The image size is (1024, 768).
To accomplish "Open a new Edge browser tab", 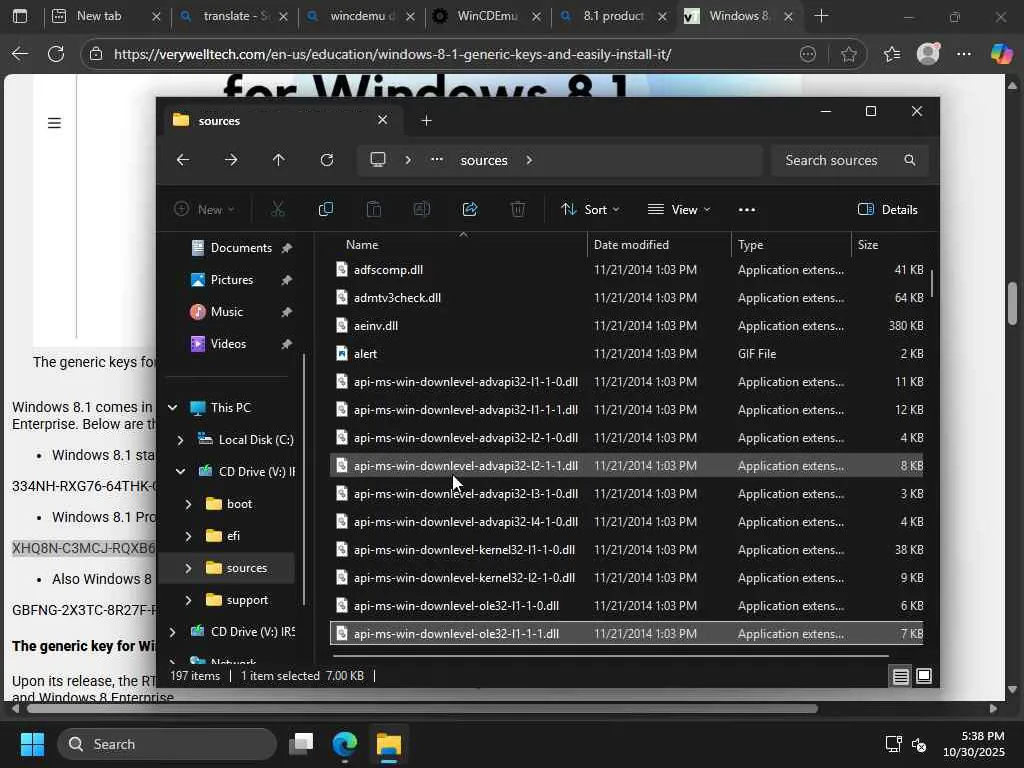I will (x=822, y=16).
